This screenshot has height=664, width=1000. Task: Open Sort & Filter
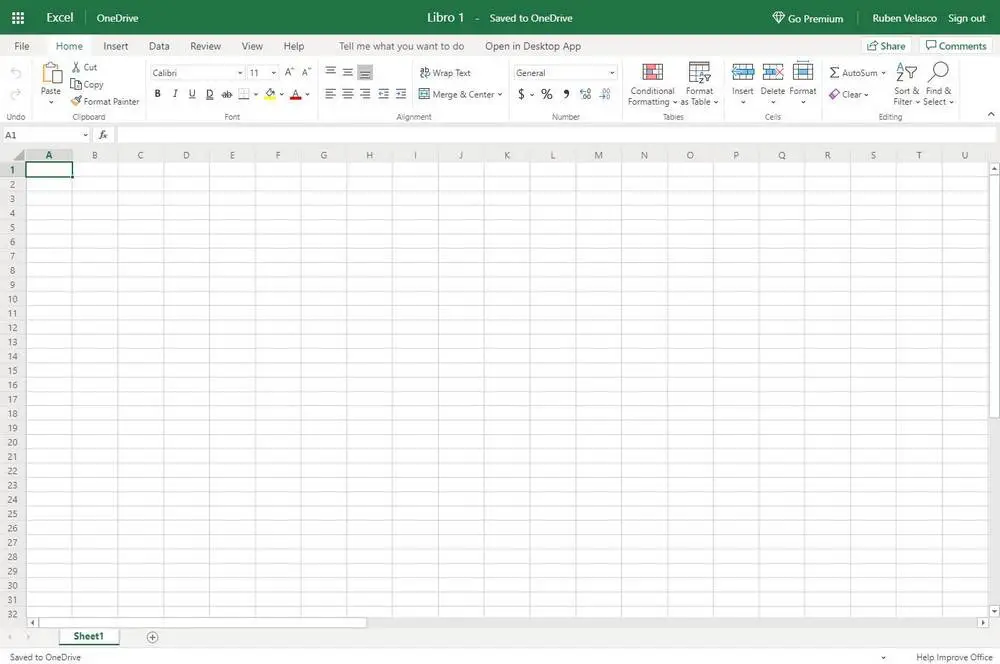click(906, 84)
